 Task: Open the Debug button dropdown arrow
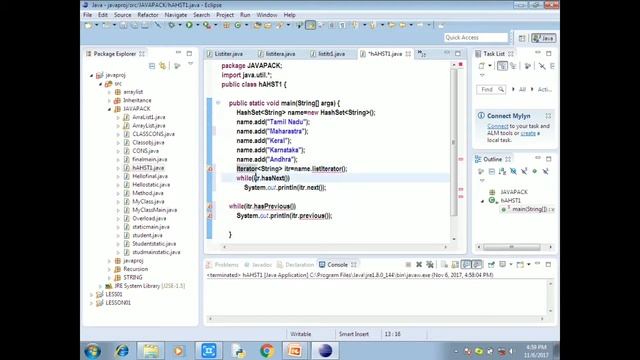(180, 25)
